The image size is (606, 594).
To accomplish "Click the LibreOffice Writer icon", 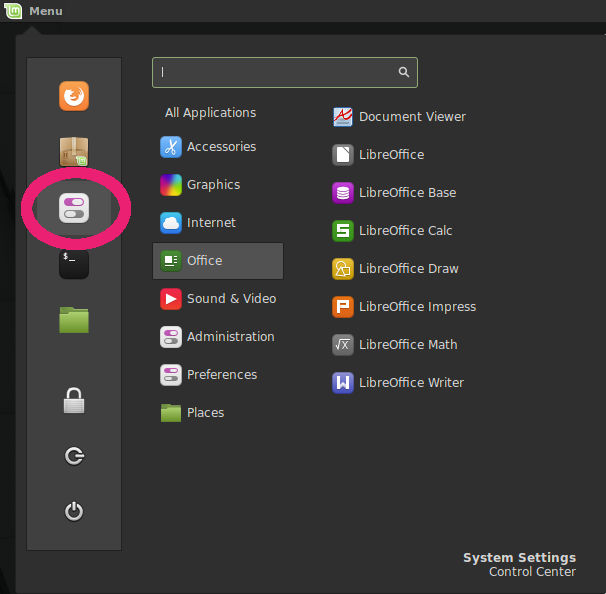I will 343,383.
